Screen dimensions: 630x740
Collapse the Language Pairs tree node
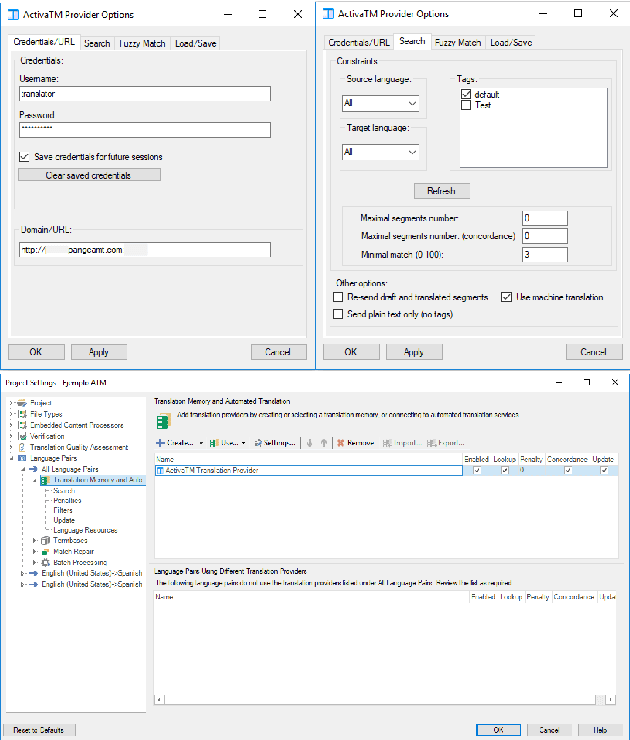pos(11,458)
